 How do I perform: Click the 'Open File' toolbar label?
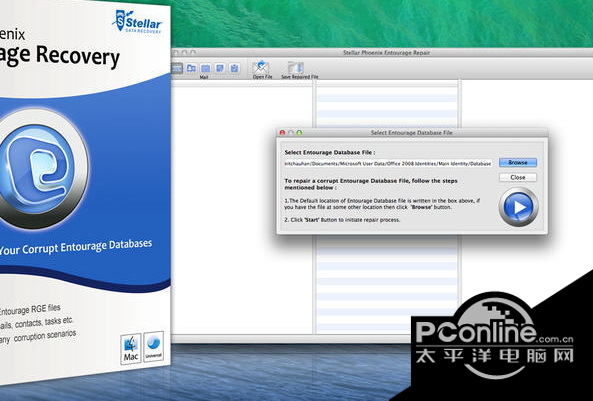[x=262, y=77]
